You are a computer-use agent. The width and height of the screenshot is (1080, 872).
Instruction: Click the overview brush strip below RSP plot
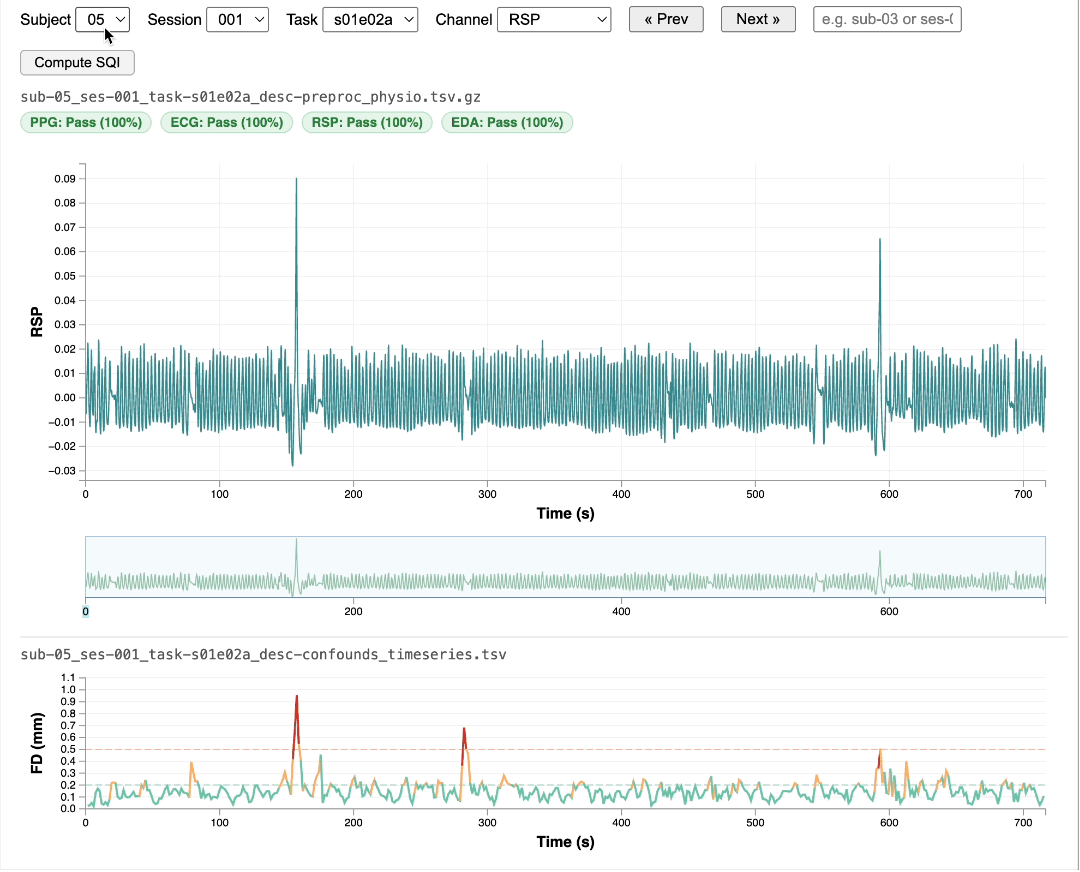(x=565, y=568)
